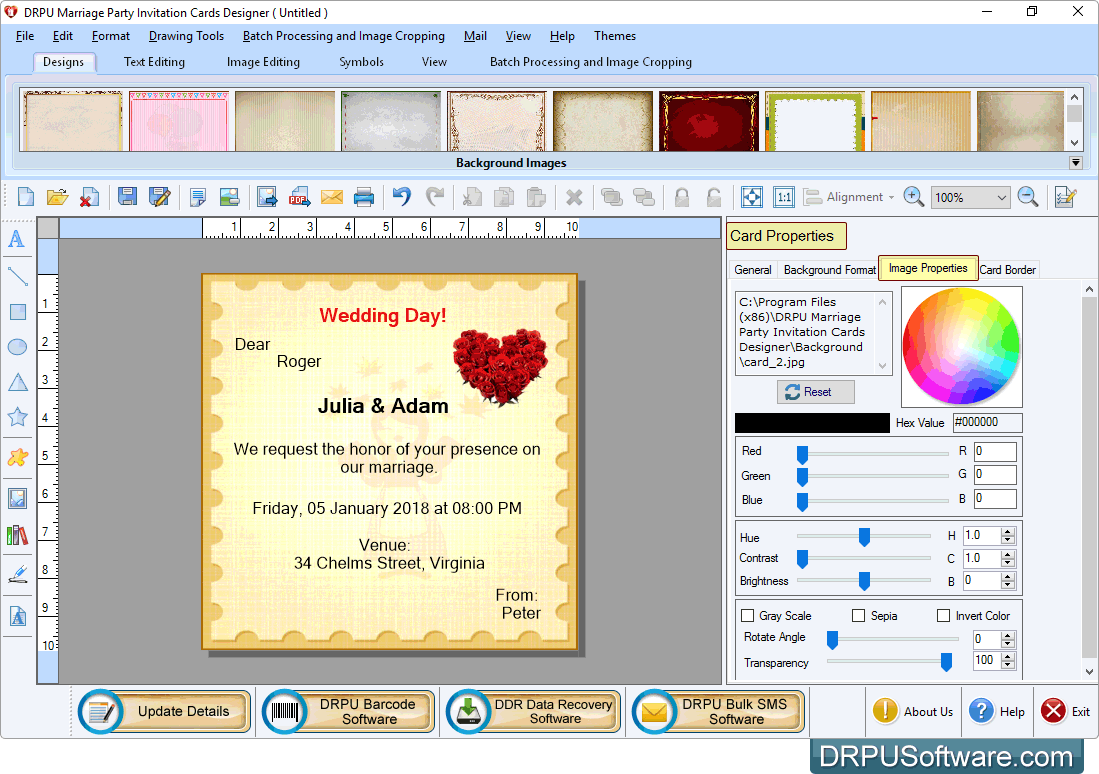Enable the Gray Scale checkbox

click(x=748, y=616)
